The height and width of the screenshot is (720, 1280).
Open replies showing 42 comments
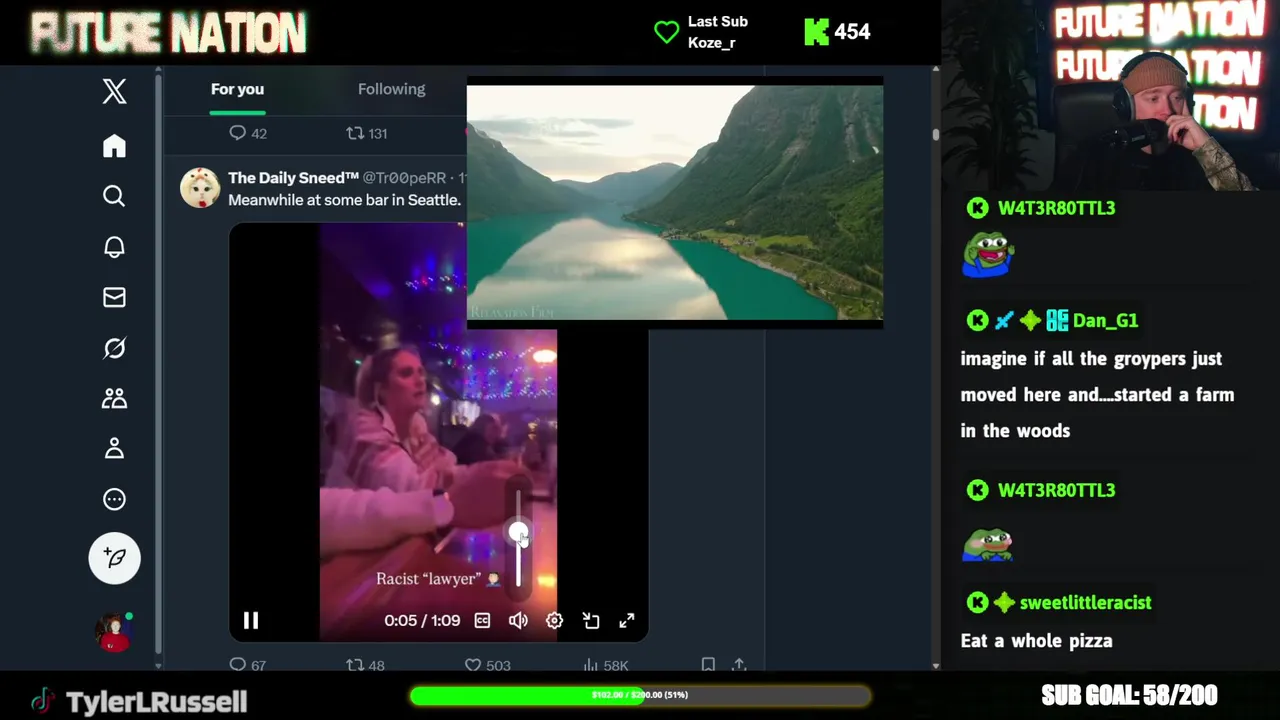pyautogui.click(x=247, y=133)
